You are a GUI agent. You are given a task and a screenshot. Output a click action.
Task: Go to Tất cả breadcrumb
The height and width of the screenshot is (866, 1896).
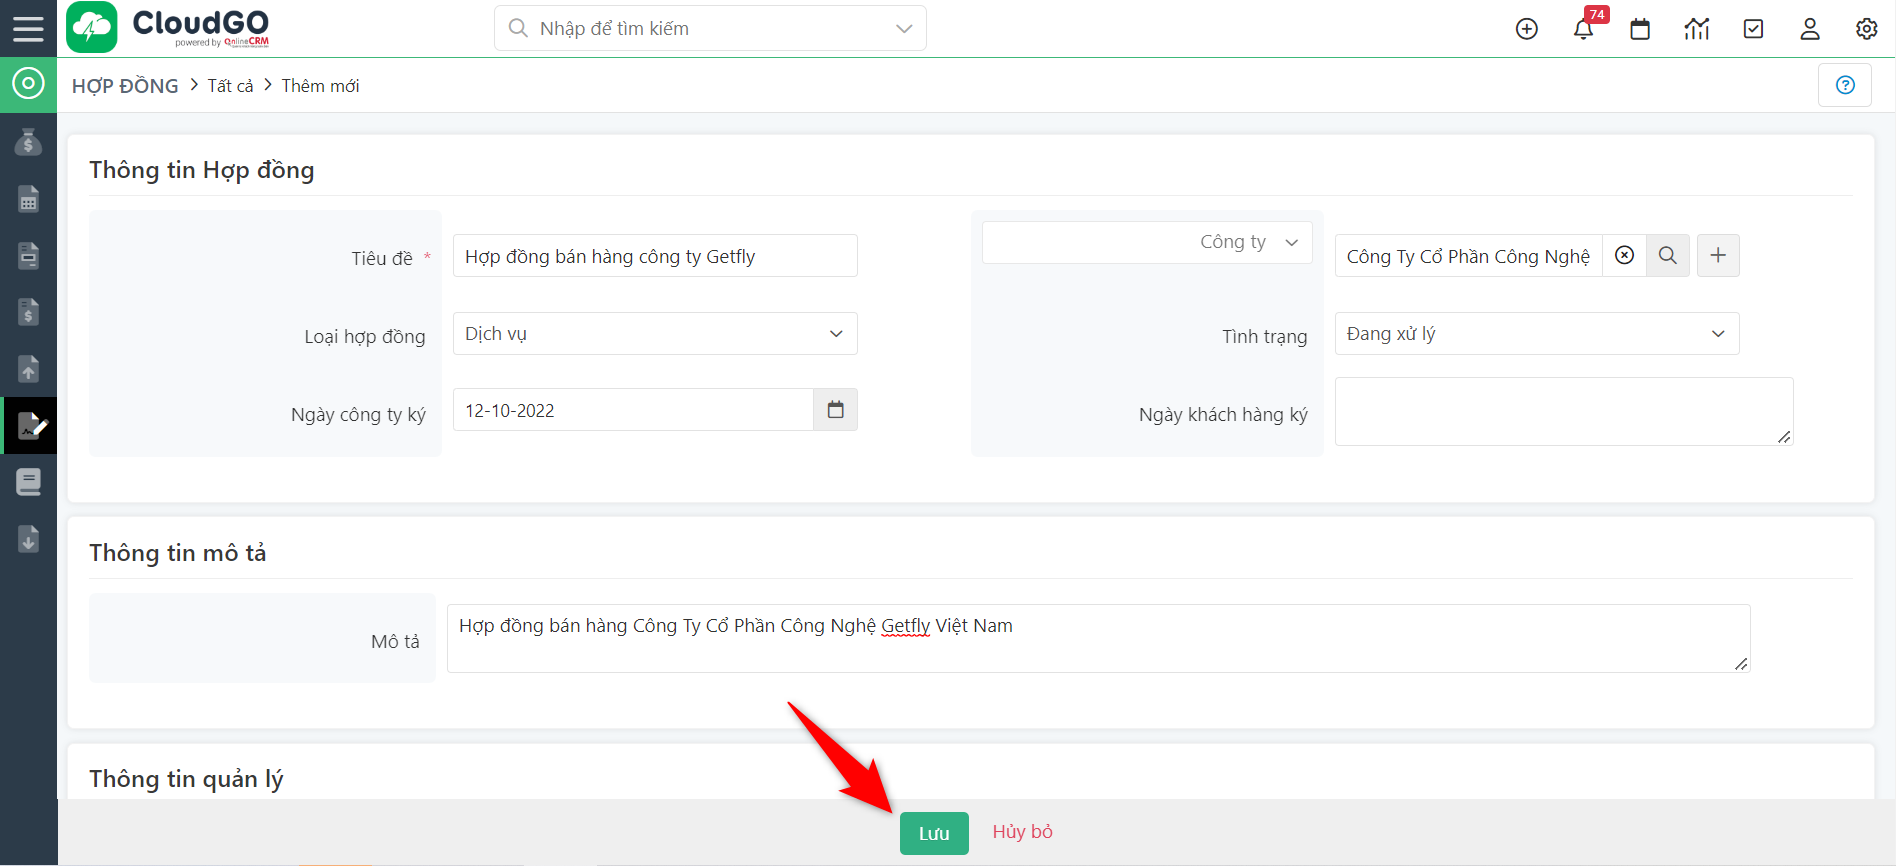(x=230, y=86)
